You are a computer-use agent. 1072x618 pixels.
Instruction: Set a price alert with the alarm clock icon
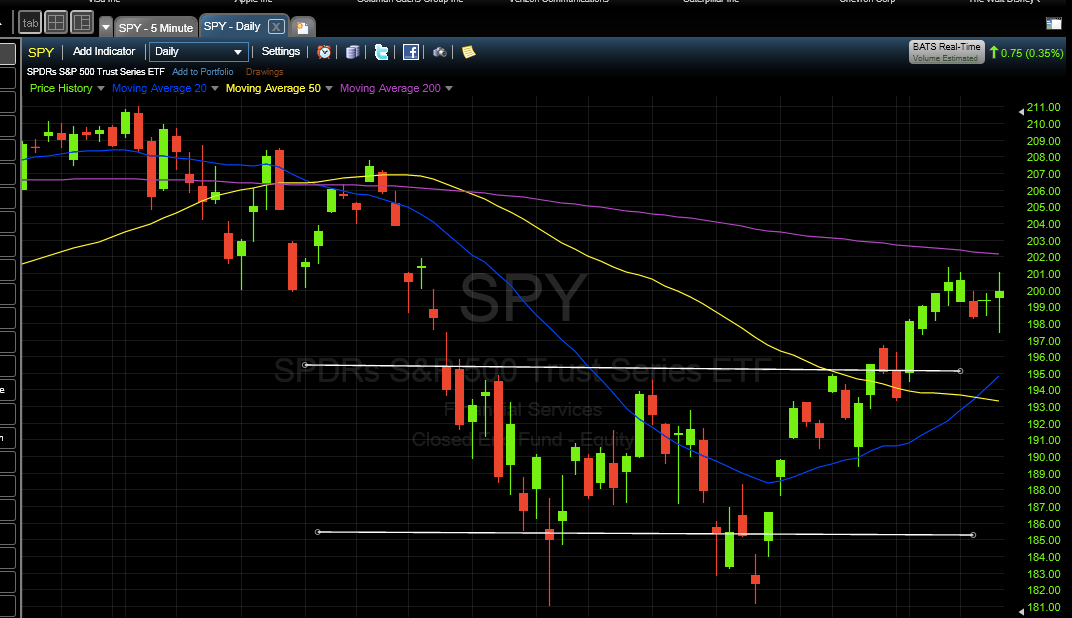[x=324, y=52]
